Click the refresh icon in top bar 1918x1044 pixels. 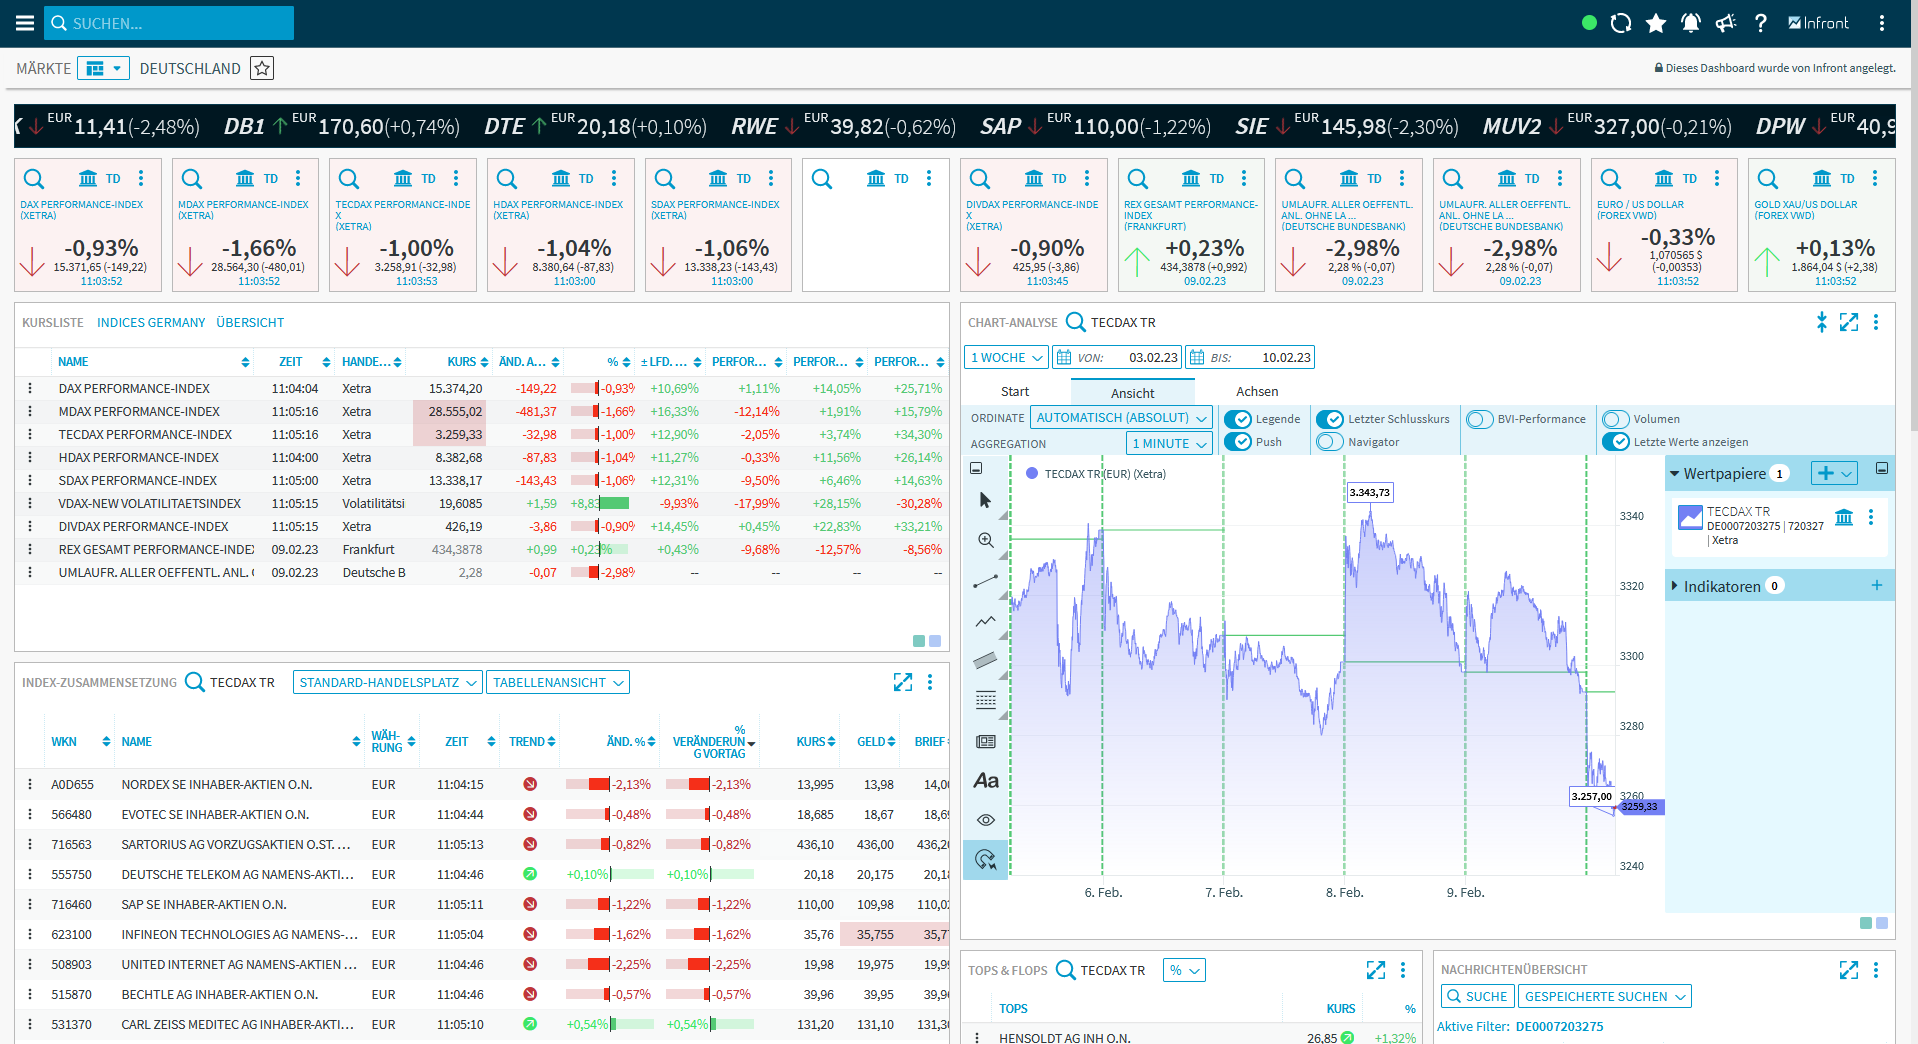click(1621, 23)
